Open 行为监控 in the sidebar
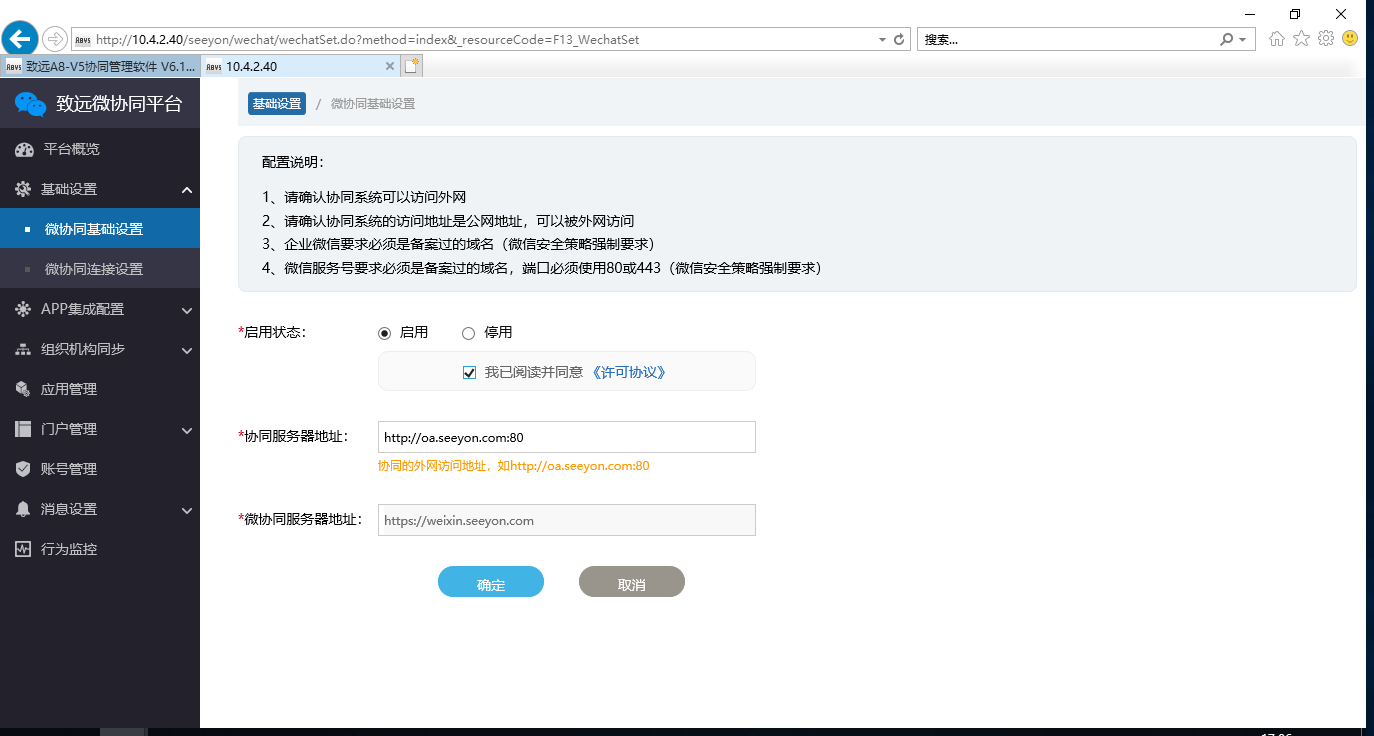1374x736 pixels. coord(100,549)
